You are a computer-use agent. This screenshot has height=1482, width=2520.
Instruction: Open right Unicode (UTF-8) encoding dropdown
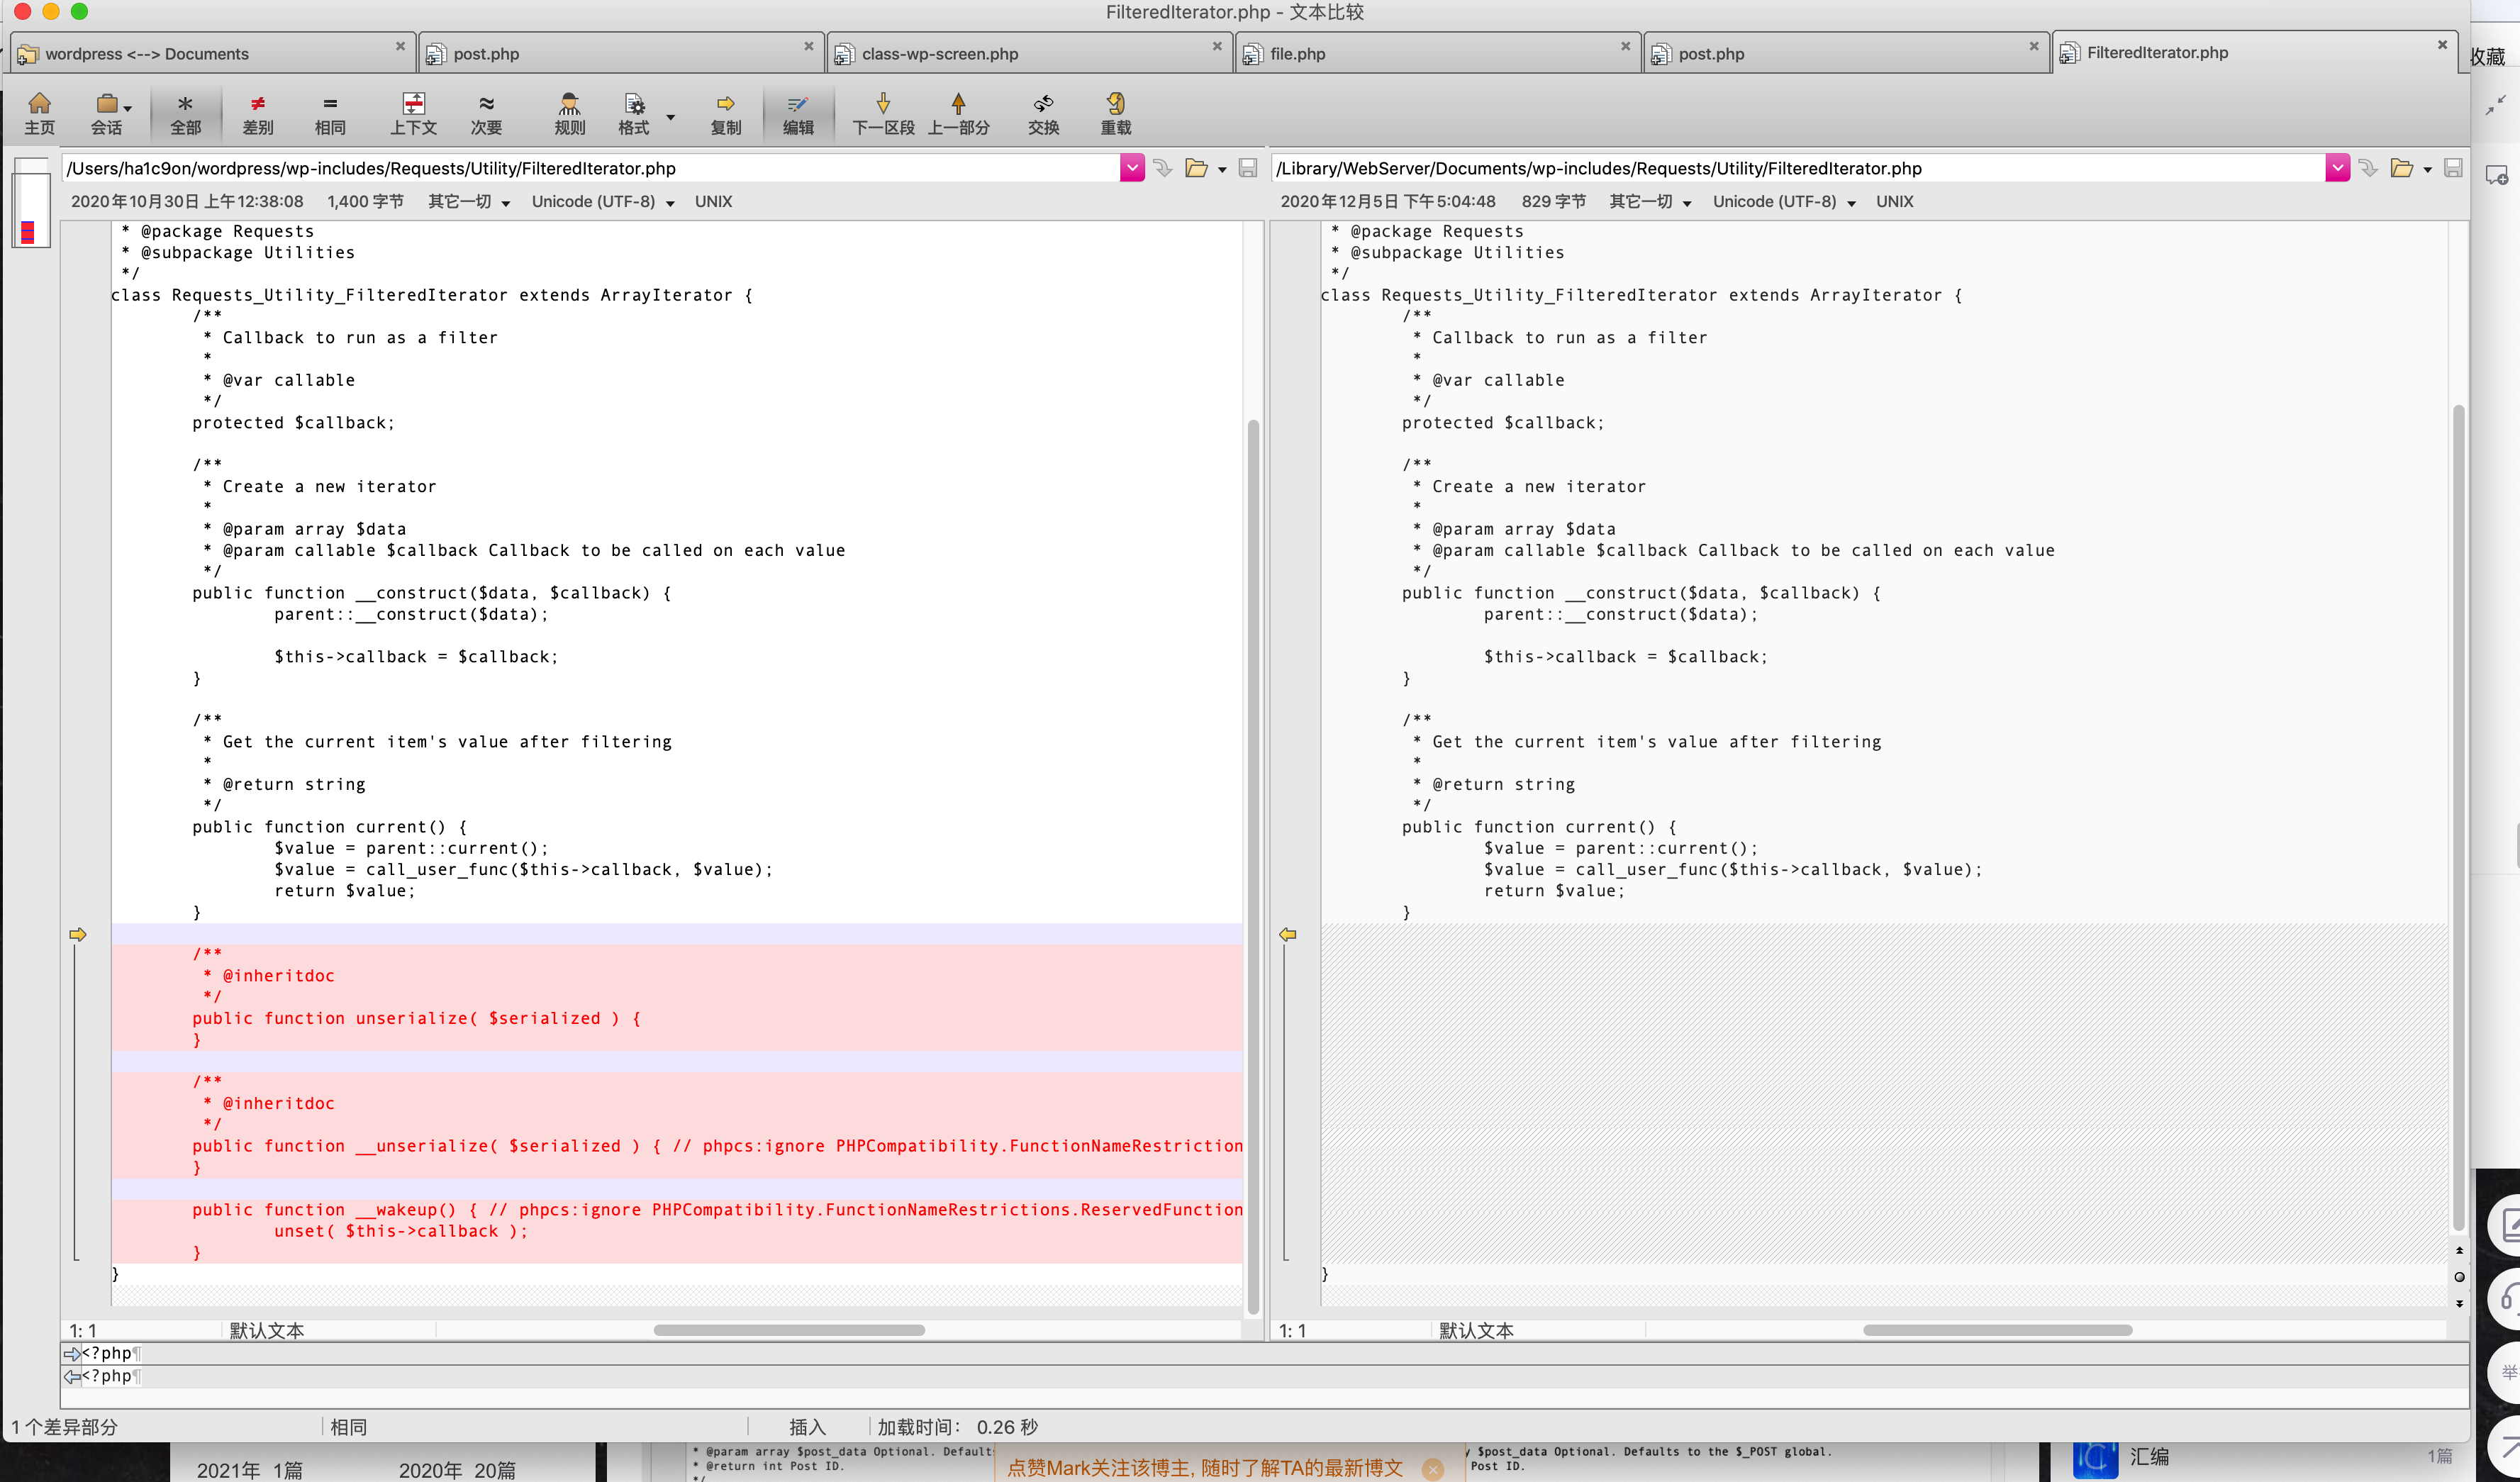1784,202
